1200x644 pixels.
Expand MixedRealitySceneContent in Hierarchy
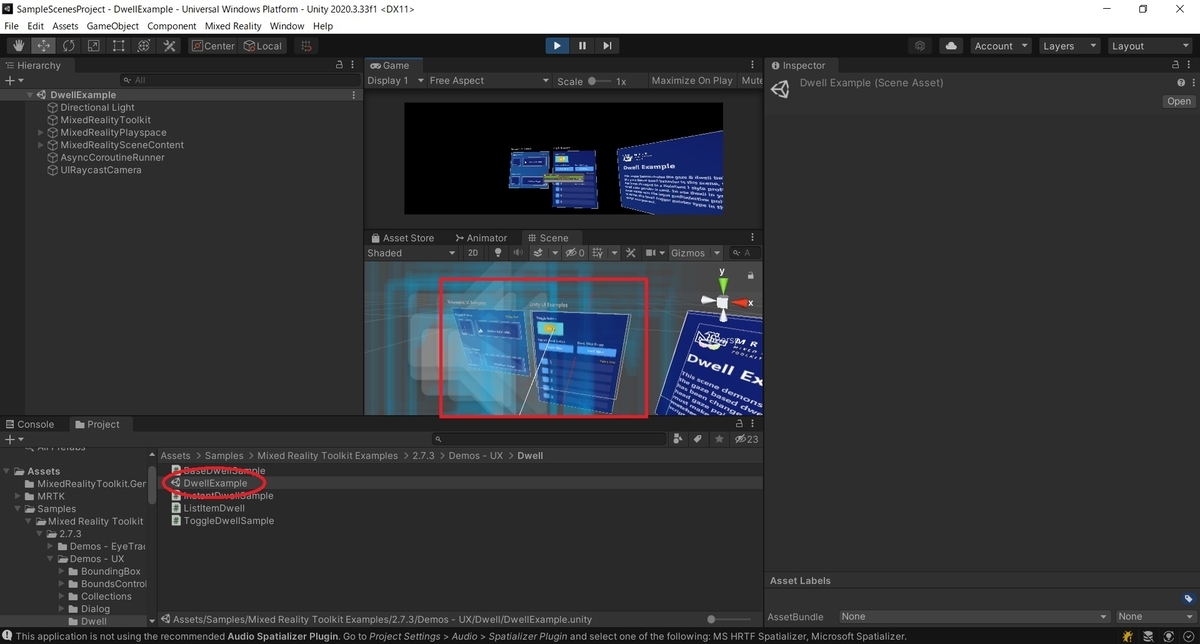tap(41, 145)
